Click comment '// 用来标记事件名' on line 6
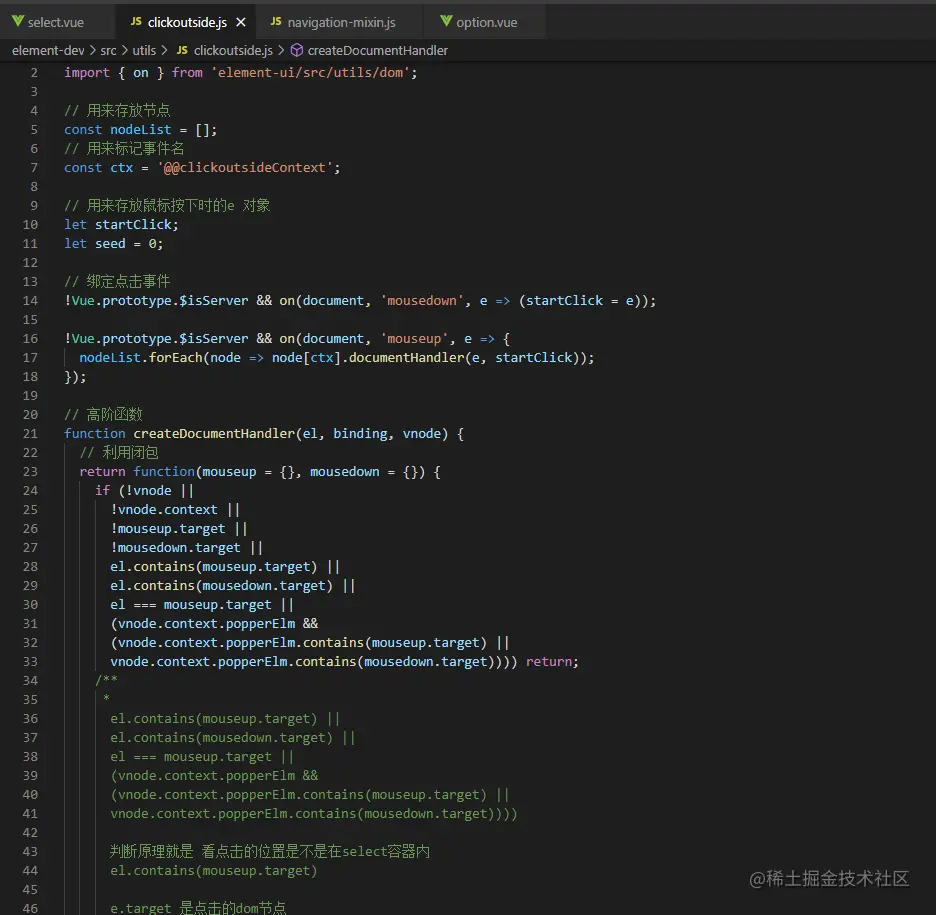 pyautogui.click(x=124, y=149)
